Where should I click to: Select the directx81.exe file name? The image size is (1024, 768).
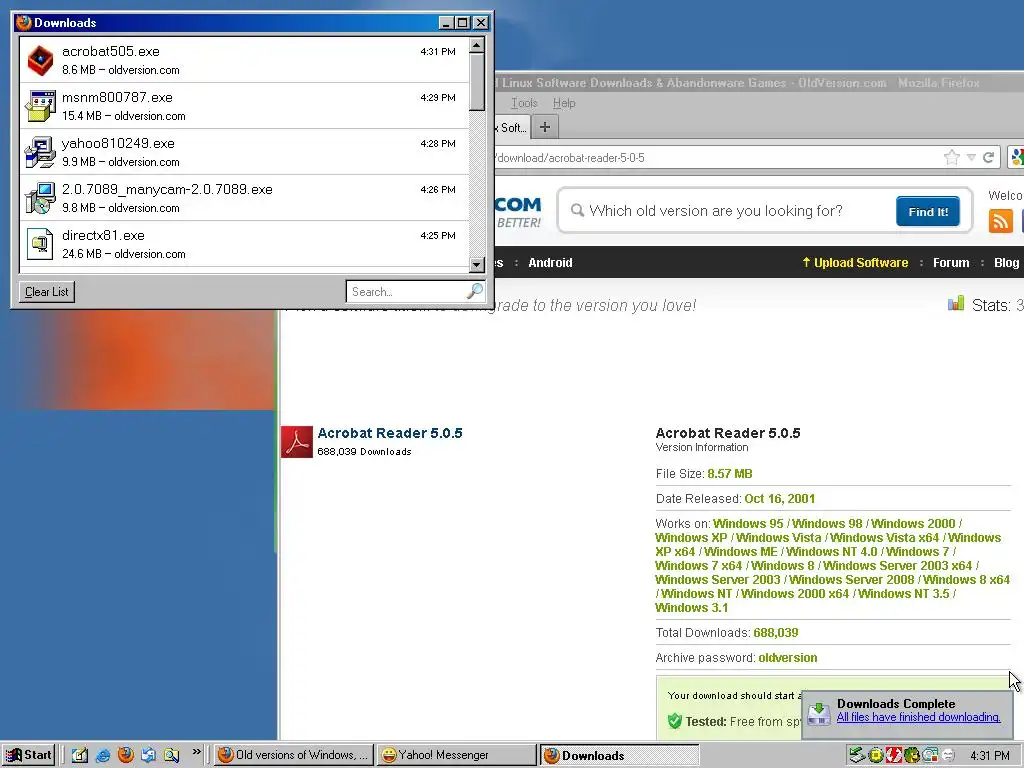(x=103, y=235)
